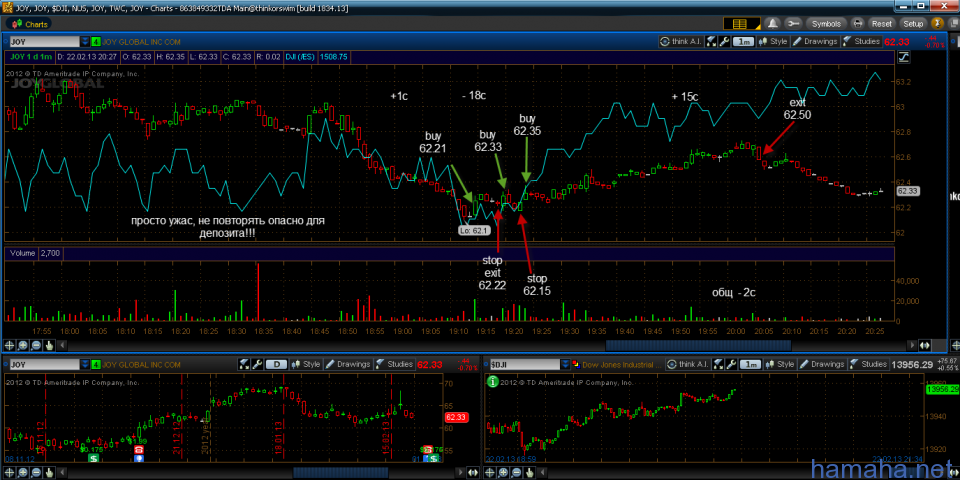This screenshot has width=960, height=480.
Task: Click the main chart scroll left arrow
Action: tap(61, 345)
